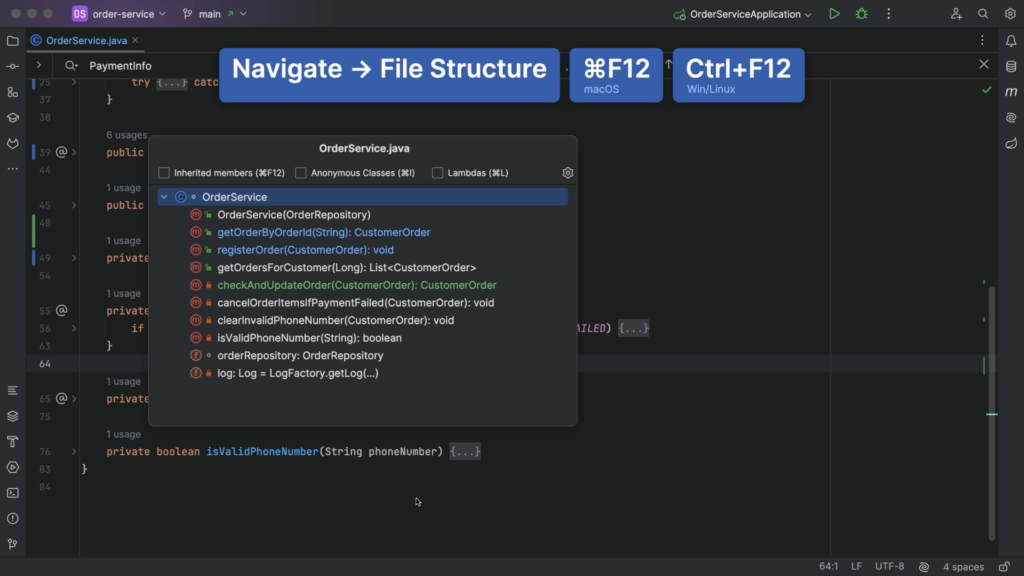
Task: Open the order-service project dropdown
Action: click(x=120, y=14)
